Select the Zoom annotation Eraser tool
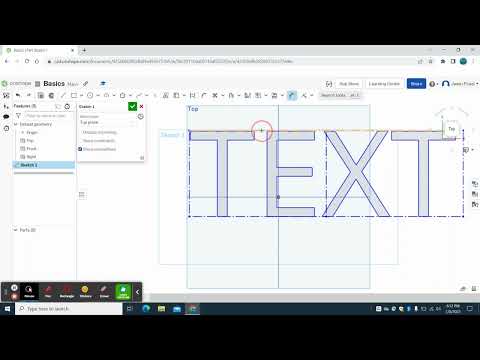This screenshot has height=360, width=480. (x=104, y=291)
